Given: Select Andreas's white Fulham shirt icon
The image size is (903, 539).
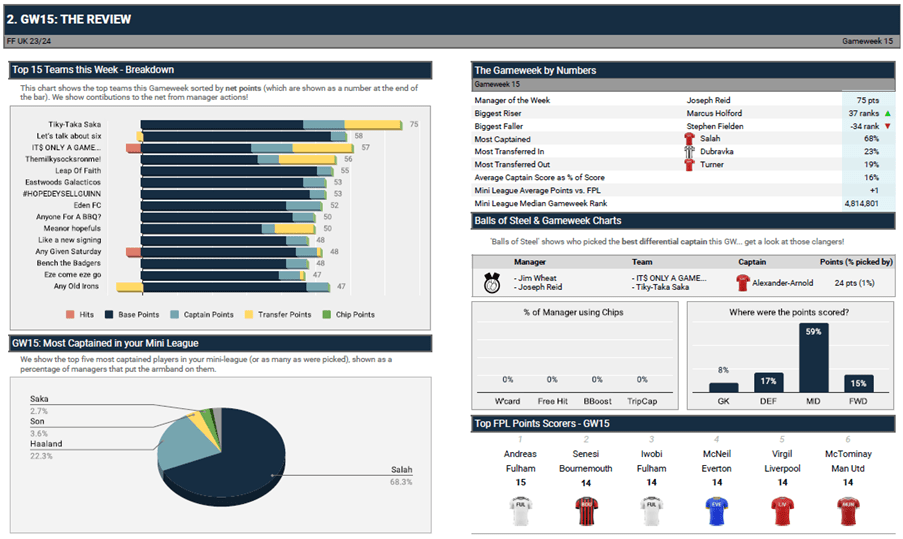Looking at the screenshot, I should [520, 510].
